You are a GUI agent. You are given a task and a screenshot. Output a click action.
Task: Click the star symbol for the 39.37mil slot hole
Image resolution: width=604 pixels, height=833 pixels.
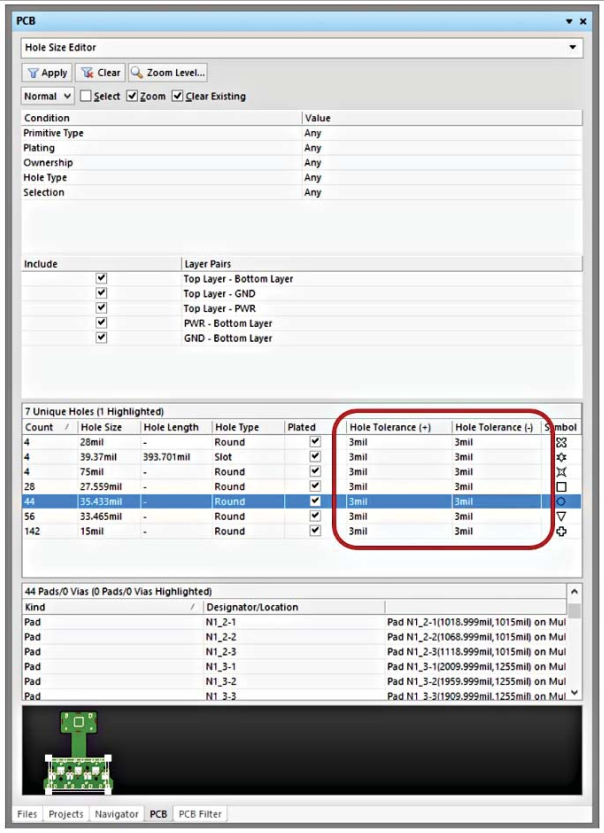point(561,457)
